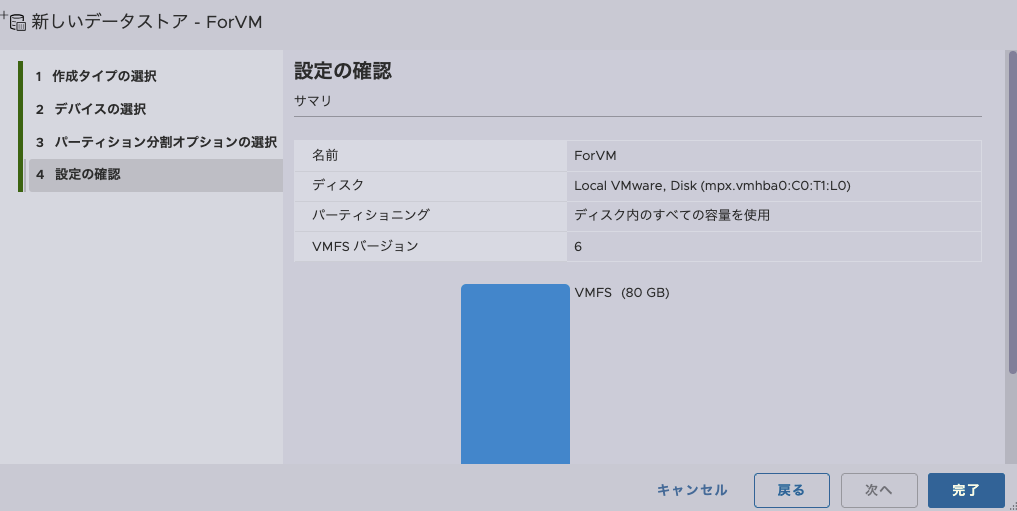Click the Local VMware, Disk value
This screenshot has height=511, width=1017.
(x=712, y=186)
